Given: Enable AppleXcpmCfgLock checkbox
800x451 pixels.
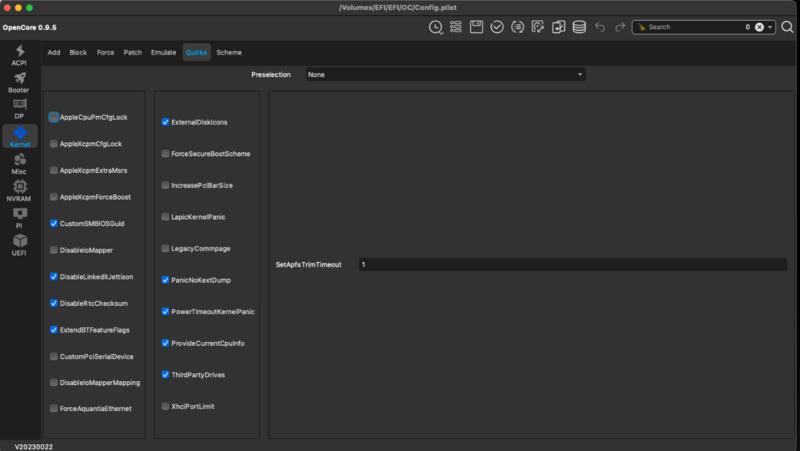Looking at the screenshot, I should pos(54,144).
